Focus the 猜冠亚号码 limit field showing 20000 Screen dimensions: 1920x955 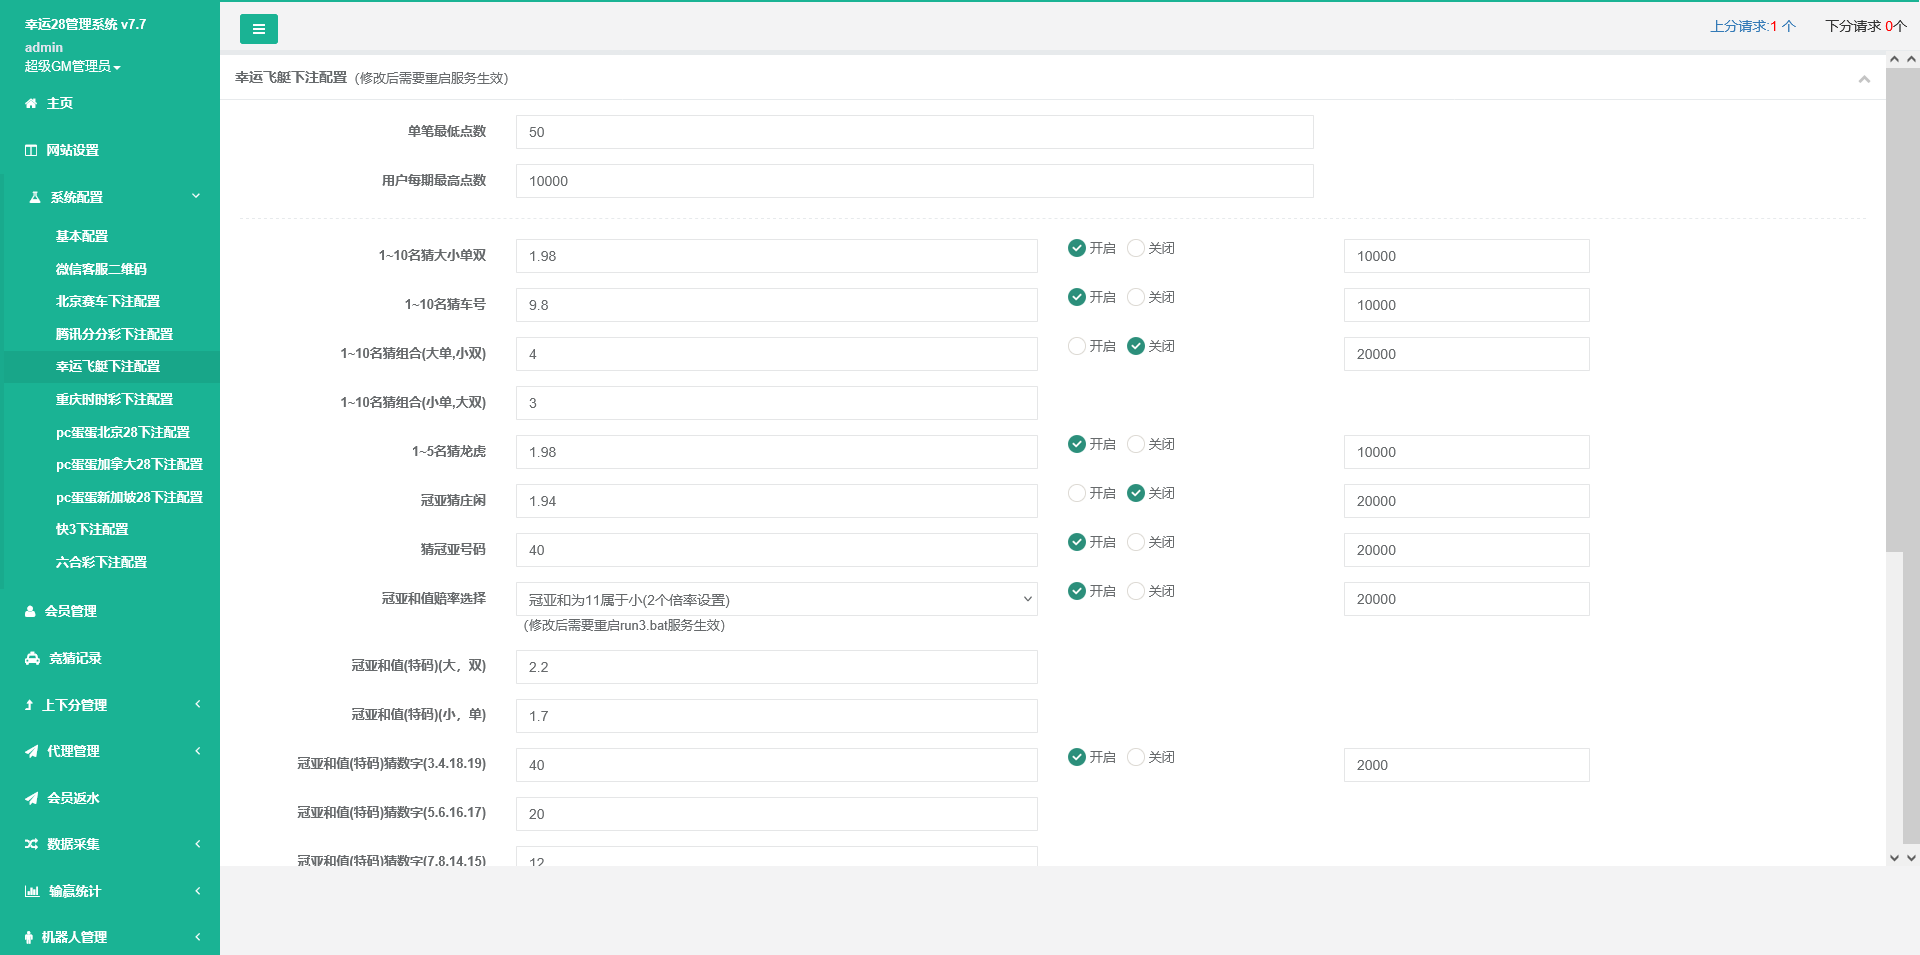[x=1466, y=550]
